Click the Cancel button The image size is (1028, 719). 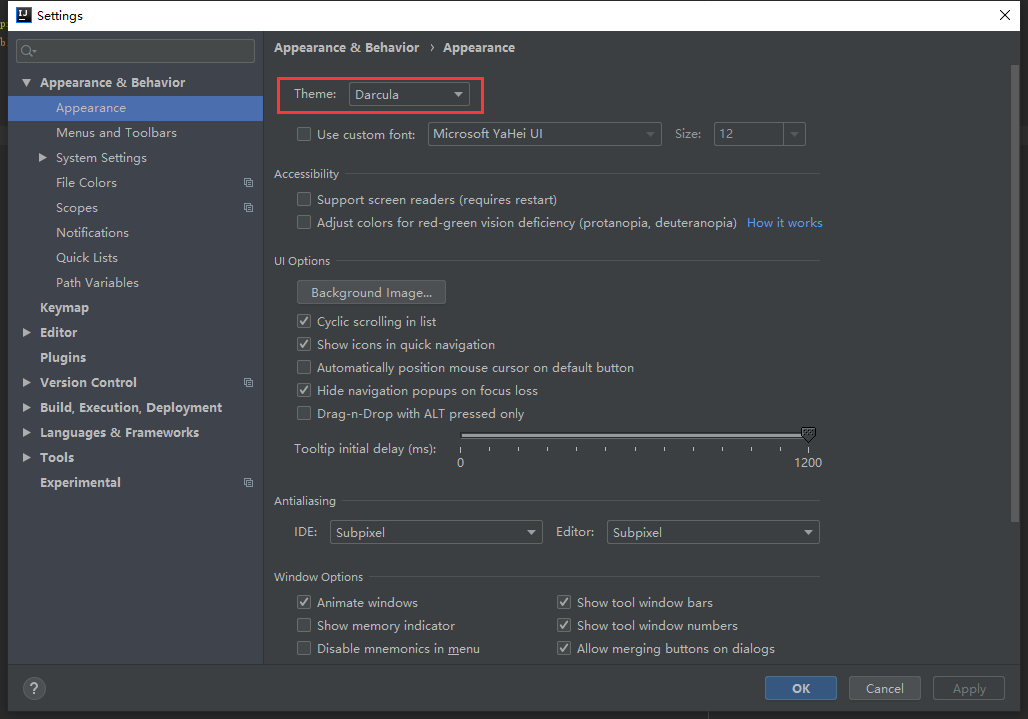[884, 688]
